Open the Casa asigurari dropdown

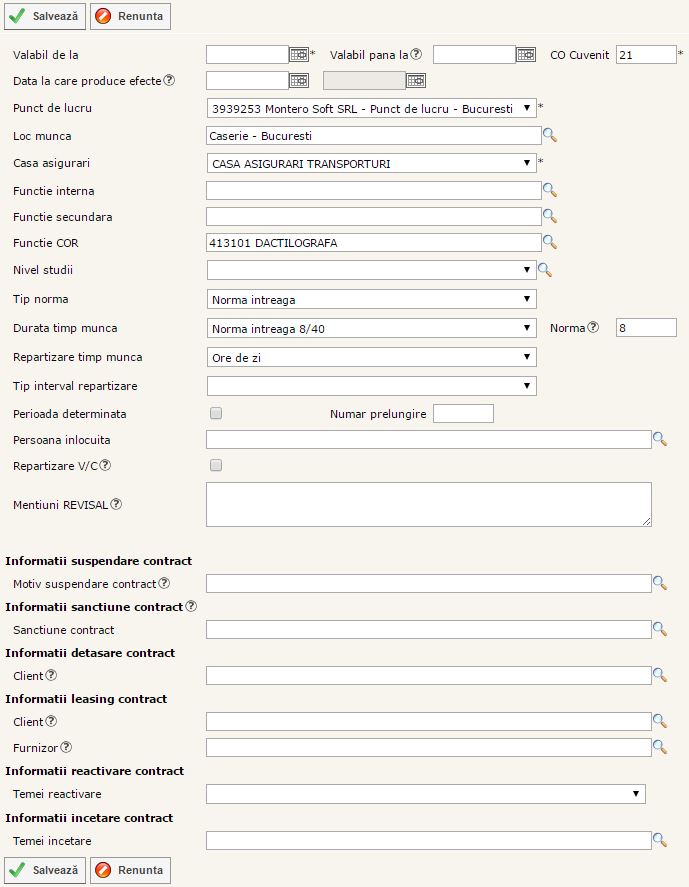pos(371,163)
